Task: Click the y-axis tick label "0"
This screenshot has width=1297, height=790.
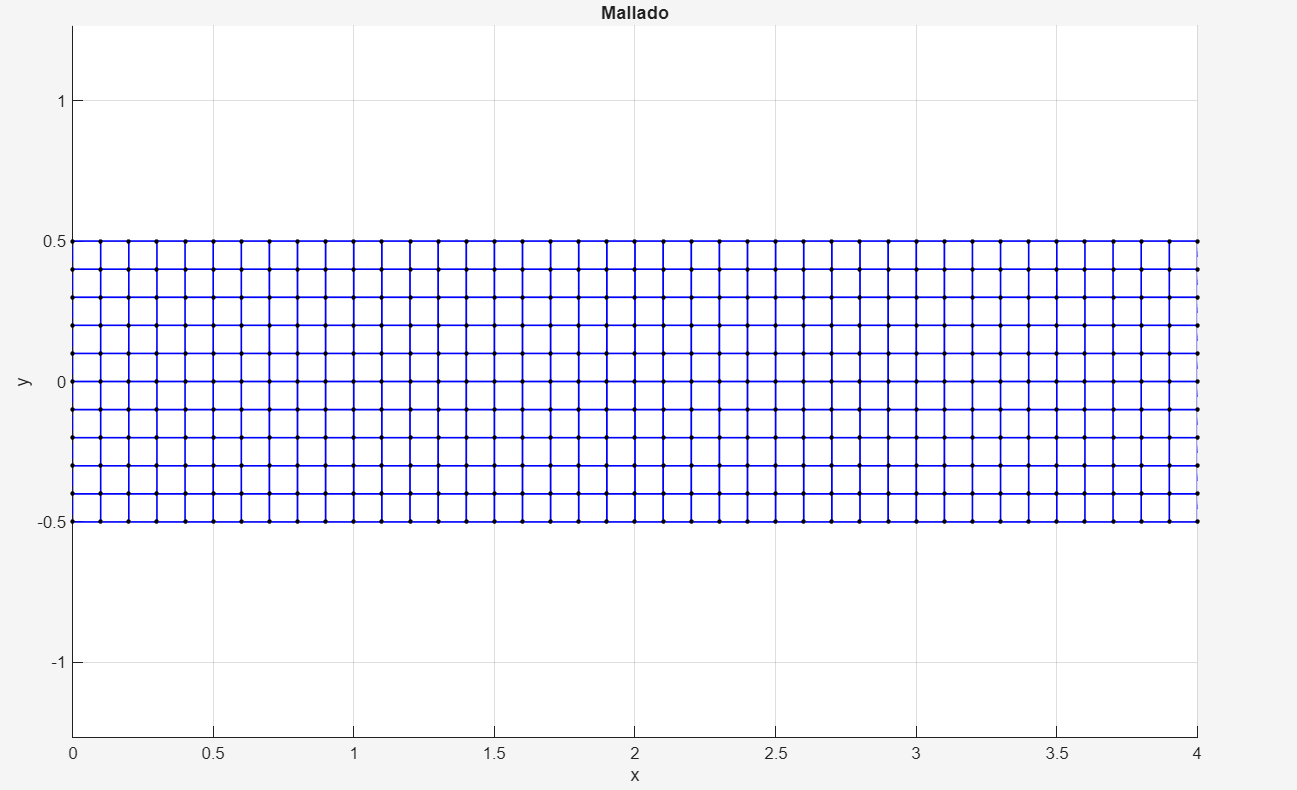Action: pyautogui.click(x=60, y=381)
